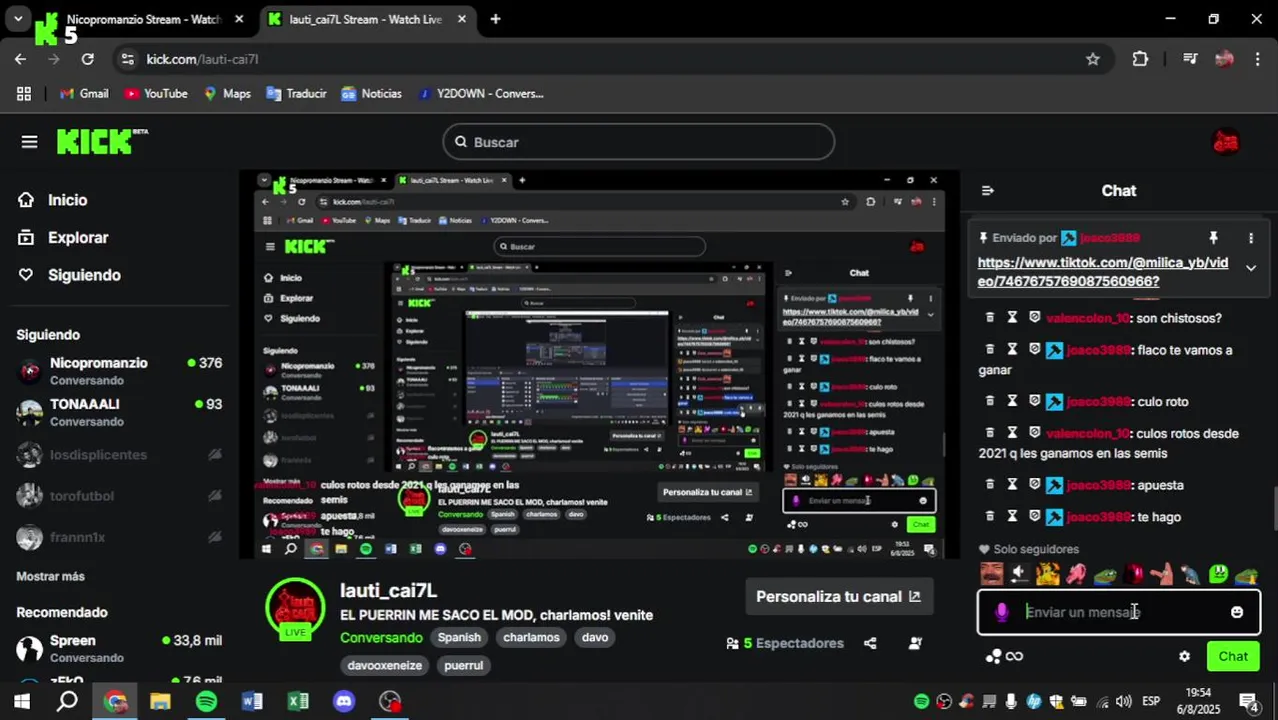Ban the sender of 'culos rotos desde 2021' using the shield icon
This screenshot has width=1278, height=720.
pos(1035,433)
